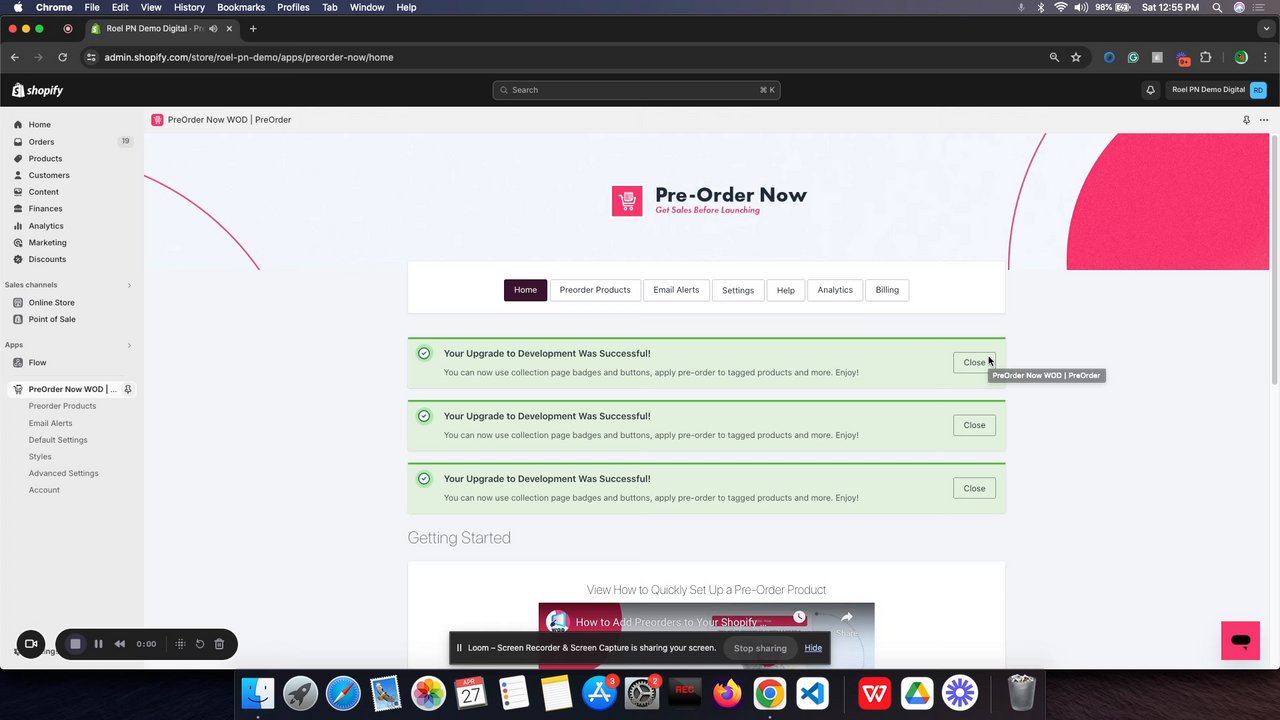Open a new Chrome tab
The height and width of the screenshot is (720, 1280).
(x=253, y=29)
